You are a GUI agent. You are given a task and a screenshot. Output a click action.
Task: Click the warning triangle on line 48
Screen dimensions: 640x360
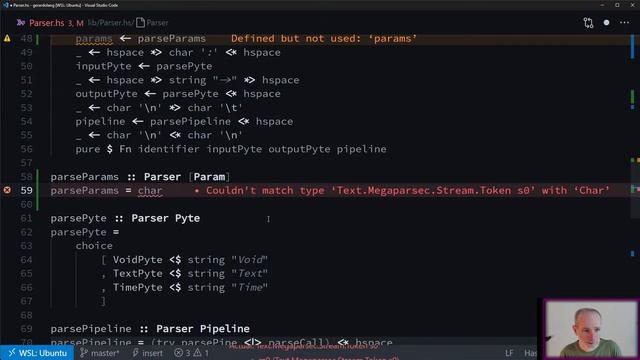pos(7,38)
